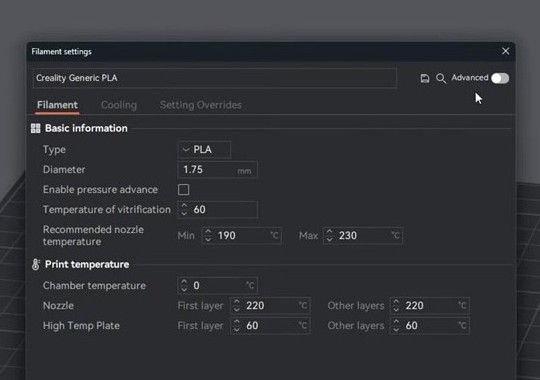Click the Print temperature section heading
This screenshot has height=380, width=540.
click(x=87, y=265)
